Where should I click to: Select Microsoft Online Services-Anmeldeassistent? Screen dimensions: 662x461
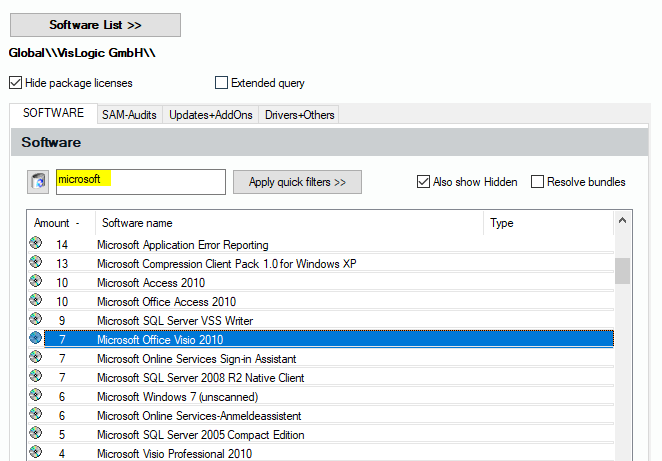point(199,416)
